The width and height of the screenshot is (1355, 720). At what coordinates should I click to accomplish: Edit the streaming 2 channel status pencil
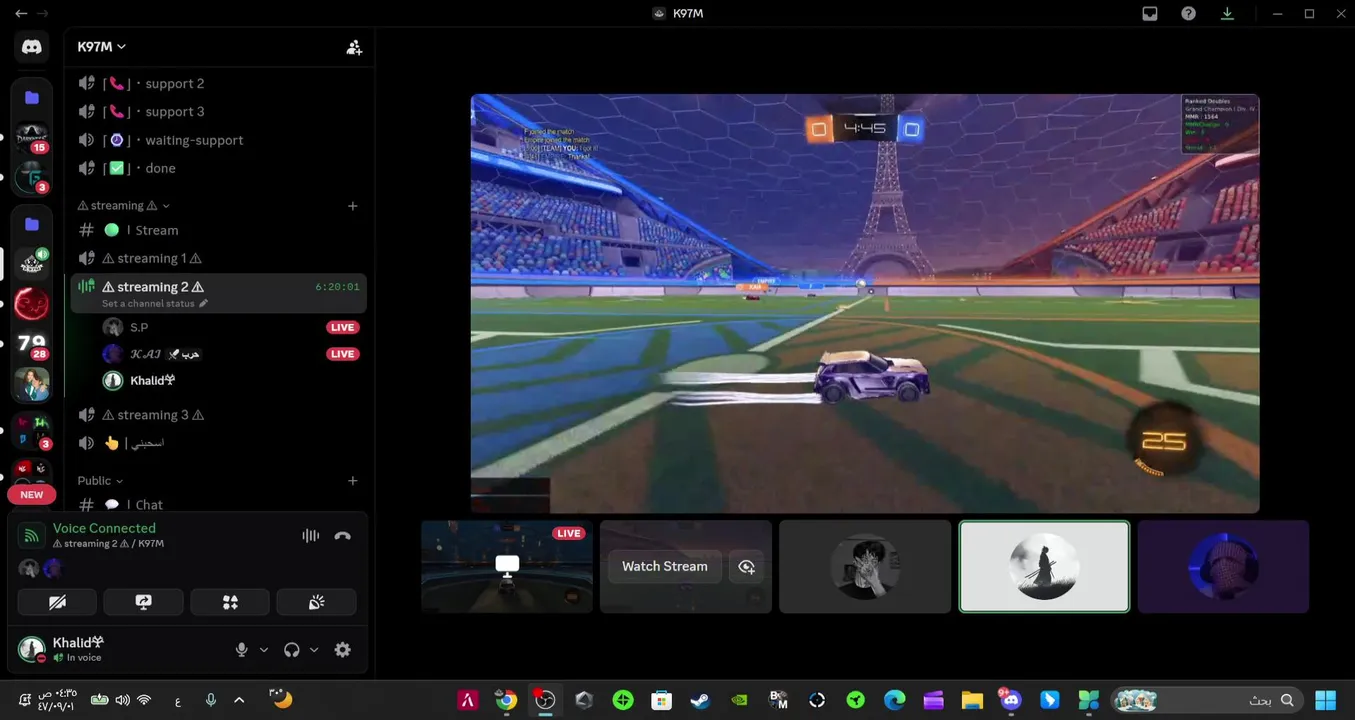pos(204,303)
